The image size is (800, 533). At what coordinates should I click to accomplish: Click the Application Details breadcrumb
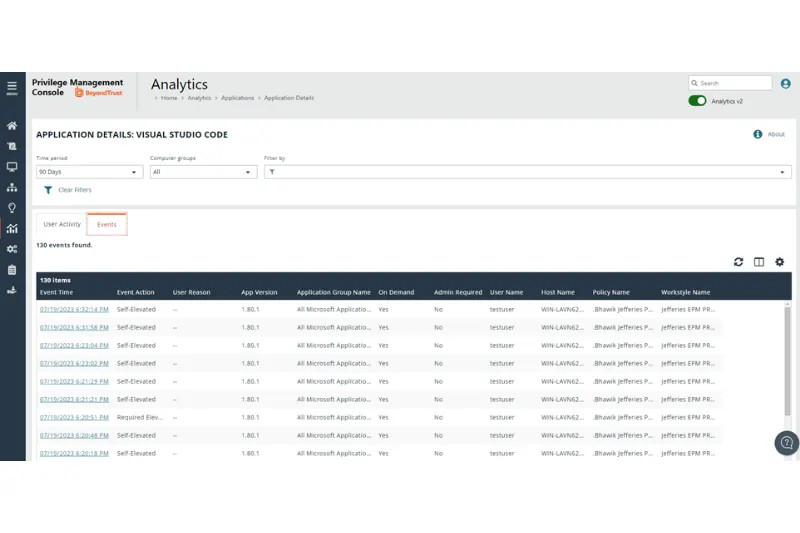289,98
